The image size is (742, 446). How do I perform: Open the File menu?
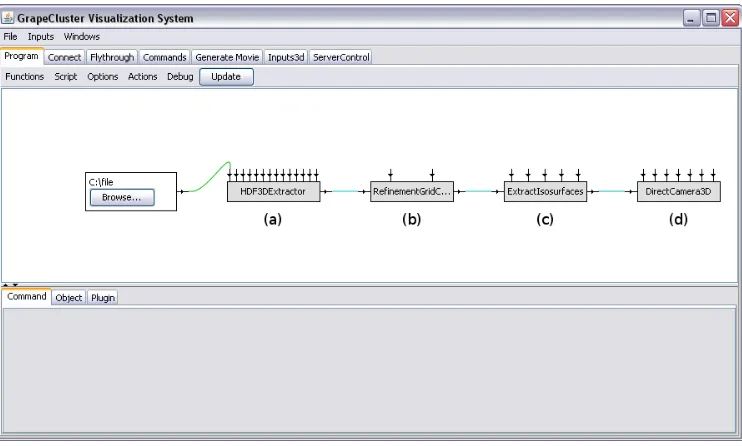pos(10,36)
